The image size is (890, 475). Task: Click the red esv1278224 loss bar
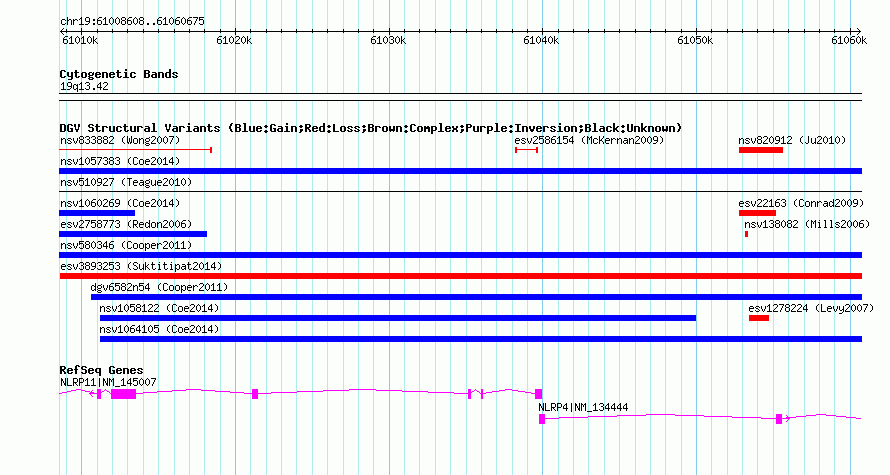(759, 318)
